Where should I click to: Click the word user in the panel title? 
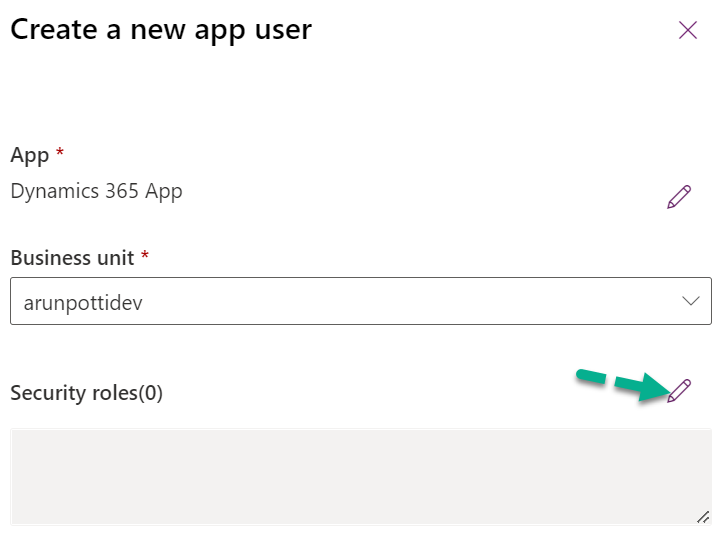(x=283, y=30)
